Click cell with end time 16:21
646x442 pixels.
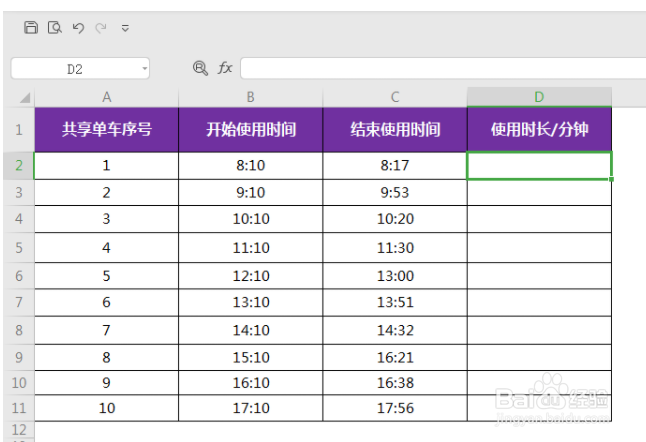(395, 357)
